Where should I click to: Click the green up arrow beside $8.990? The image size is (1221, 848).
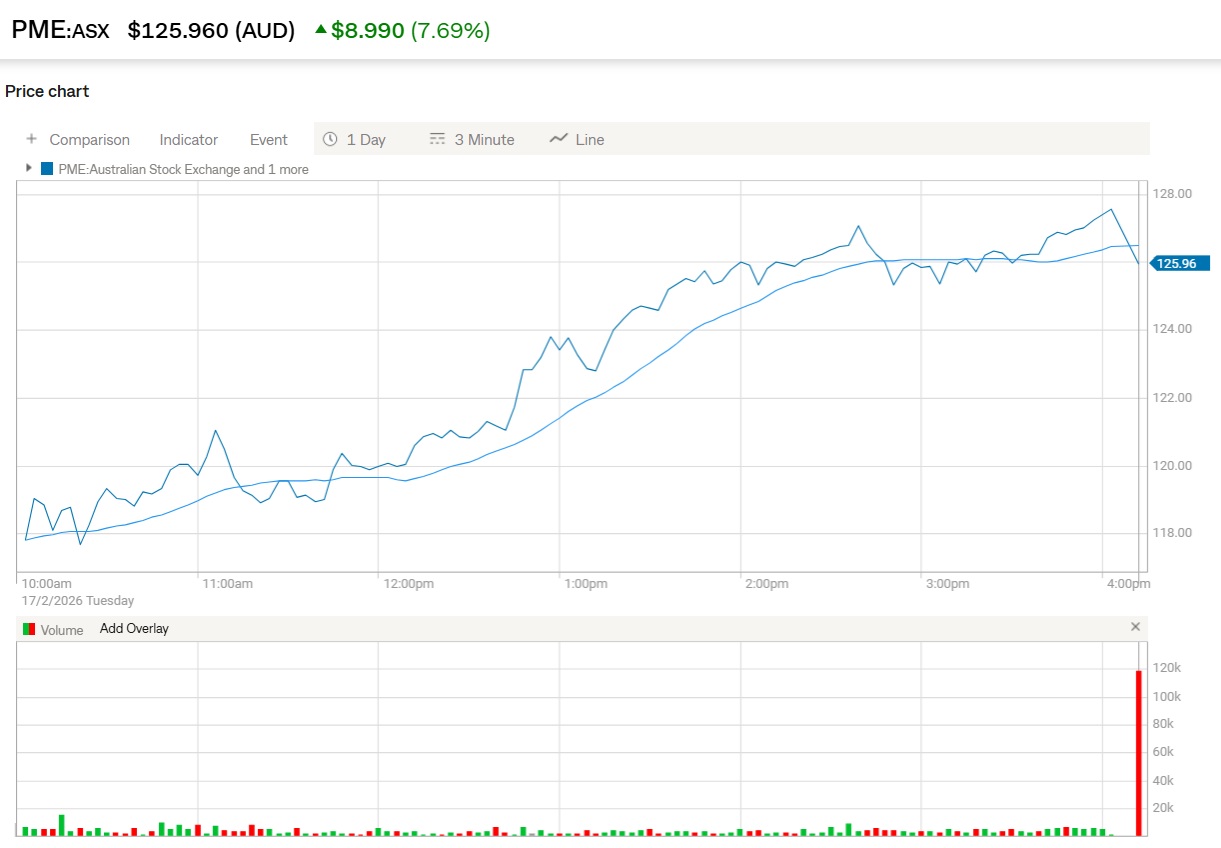(x=321, y=30)
